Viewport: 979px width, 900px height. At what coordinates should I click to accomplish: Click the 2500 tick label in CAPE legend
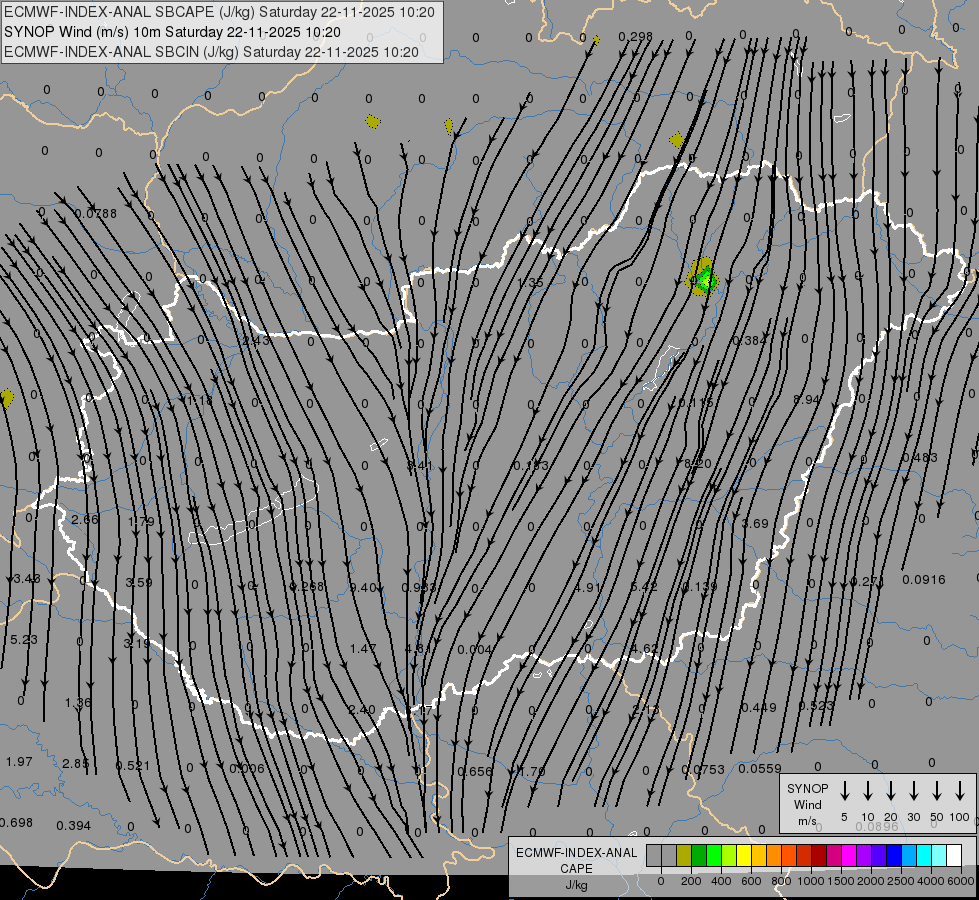tap(900, 881)
